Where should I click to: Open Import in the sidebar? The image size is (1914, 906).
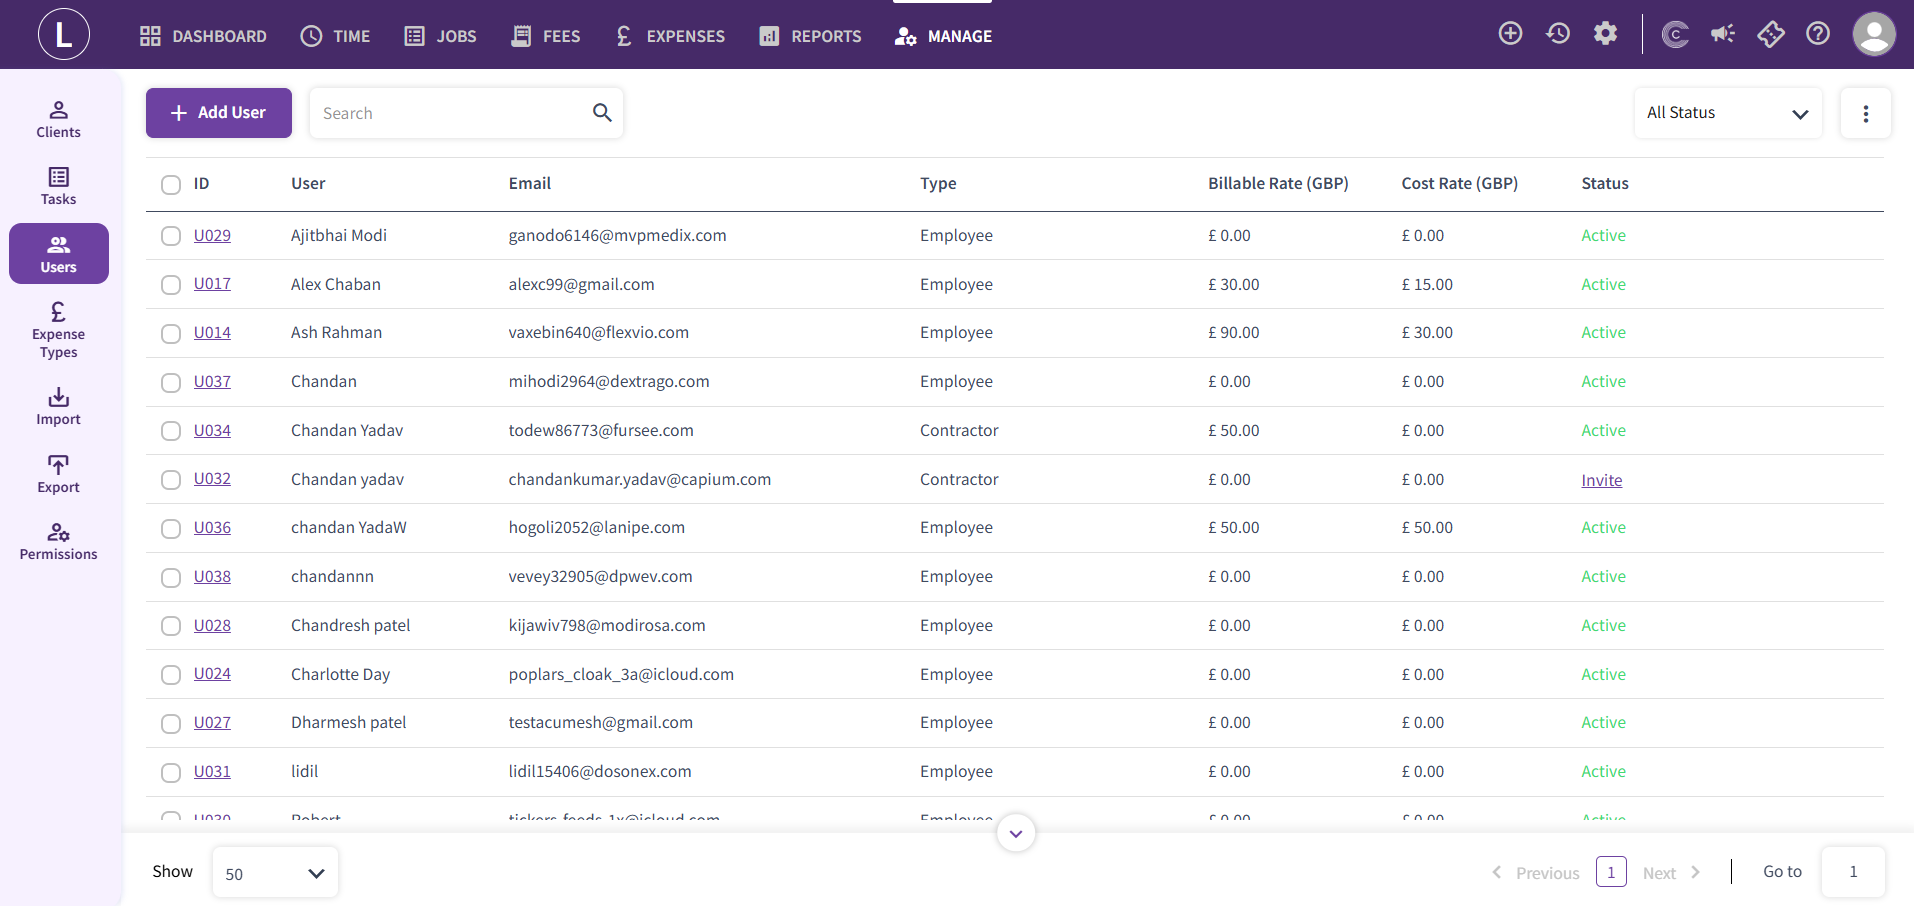pos(59,407)
